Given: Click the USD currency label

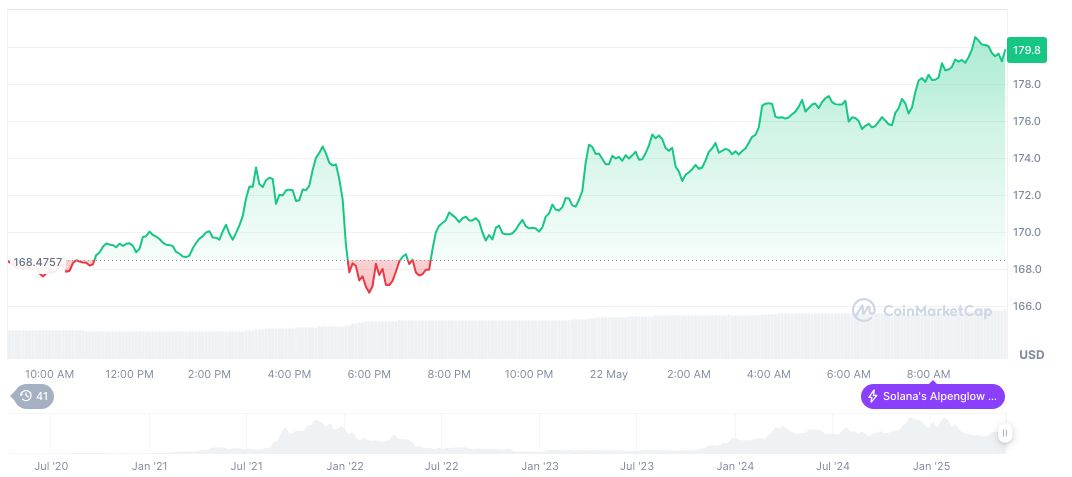Looking at the screenshot, I should (x=1031, y=355).
